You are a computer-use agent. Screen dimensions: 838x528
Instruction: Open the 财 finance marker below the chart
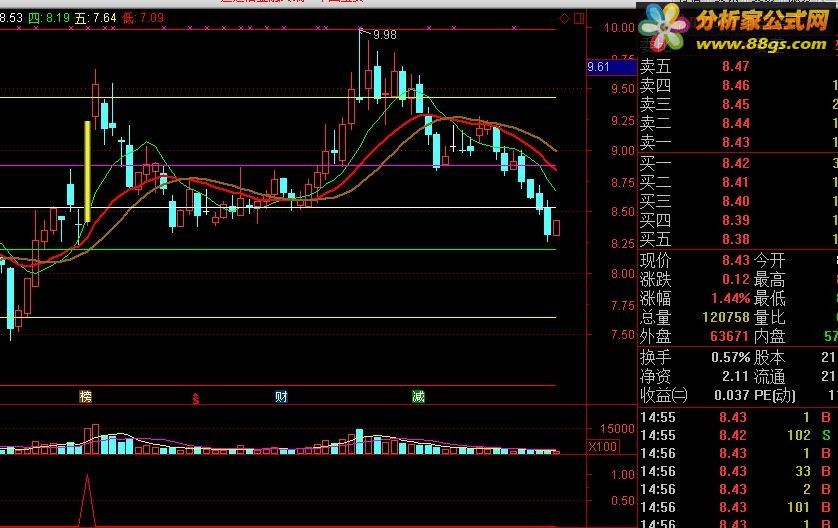[x=282, y=397]
